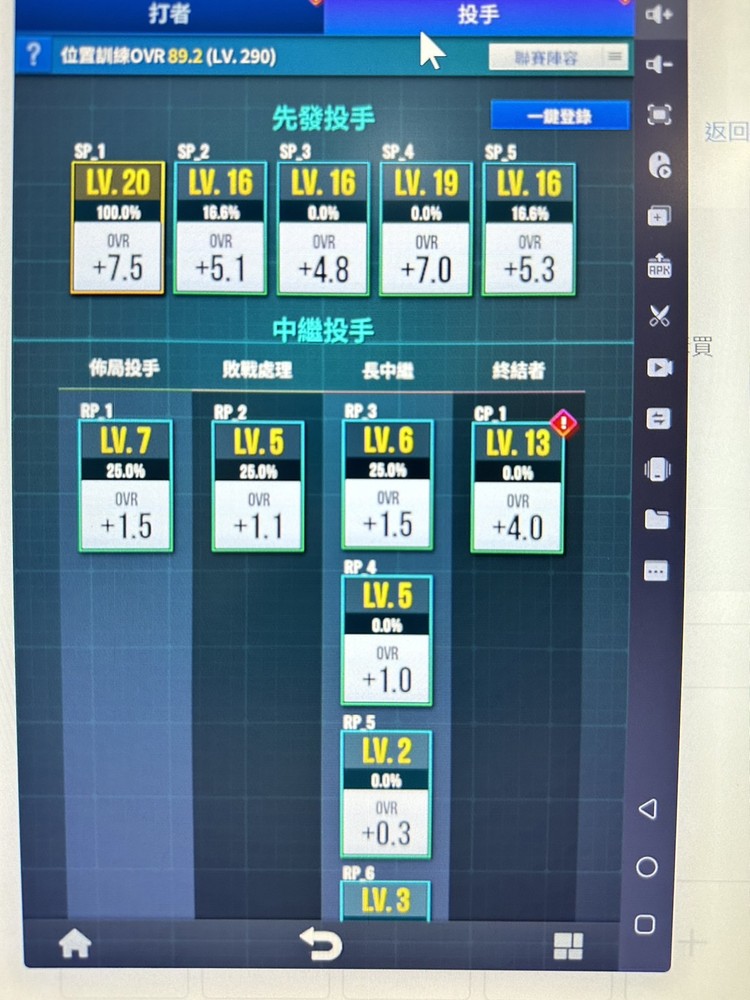The height and width of the screenshot is (1000, 750).
Task: Select the RP_6 LV. 3 card
Action: pos(385,901)
